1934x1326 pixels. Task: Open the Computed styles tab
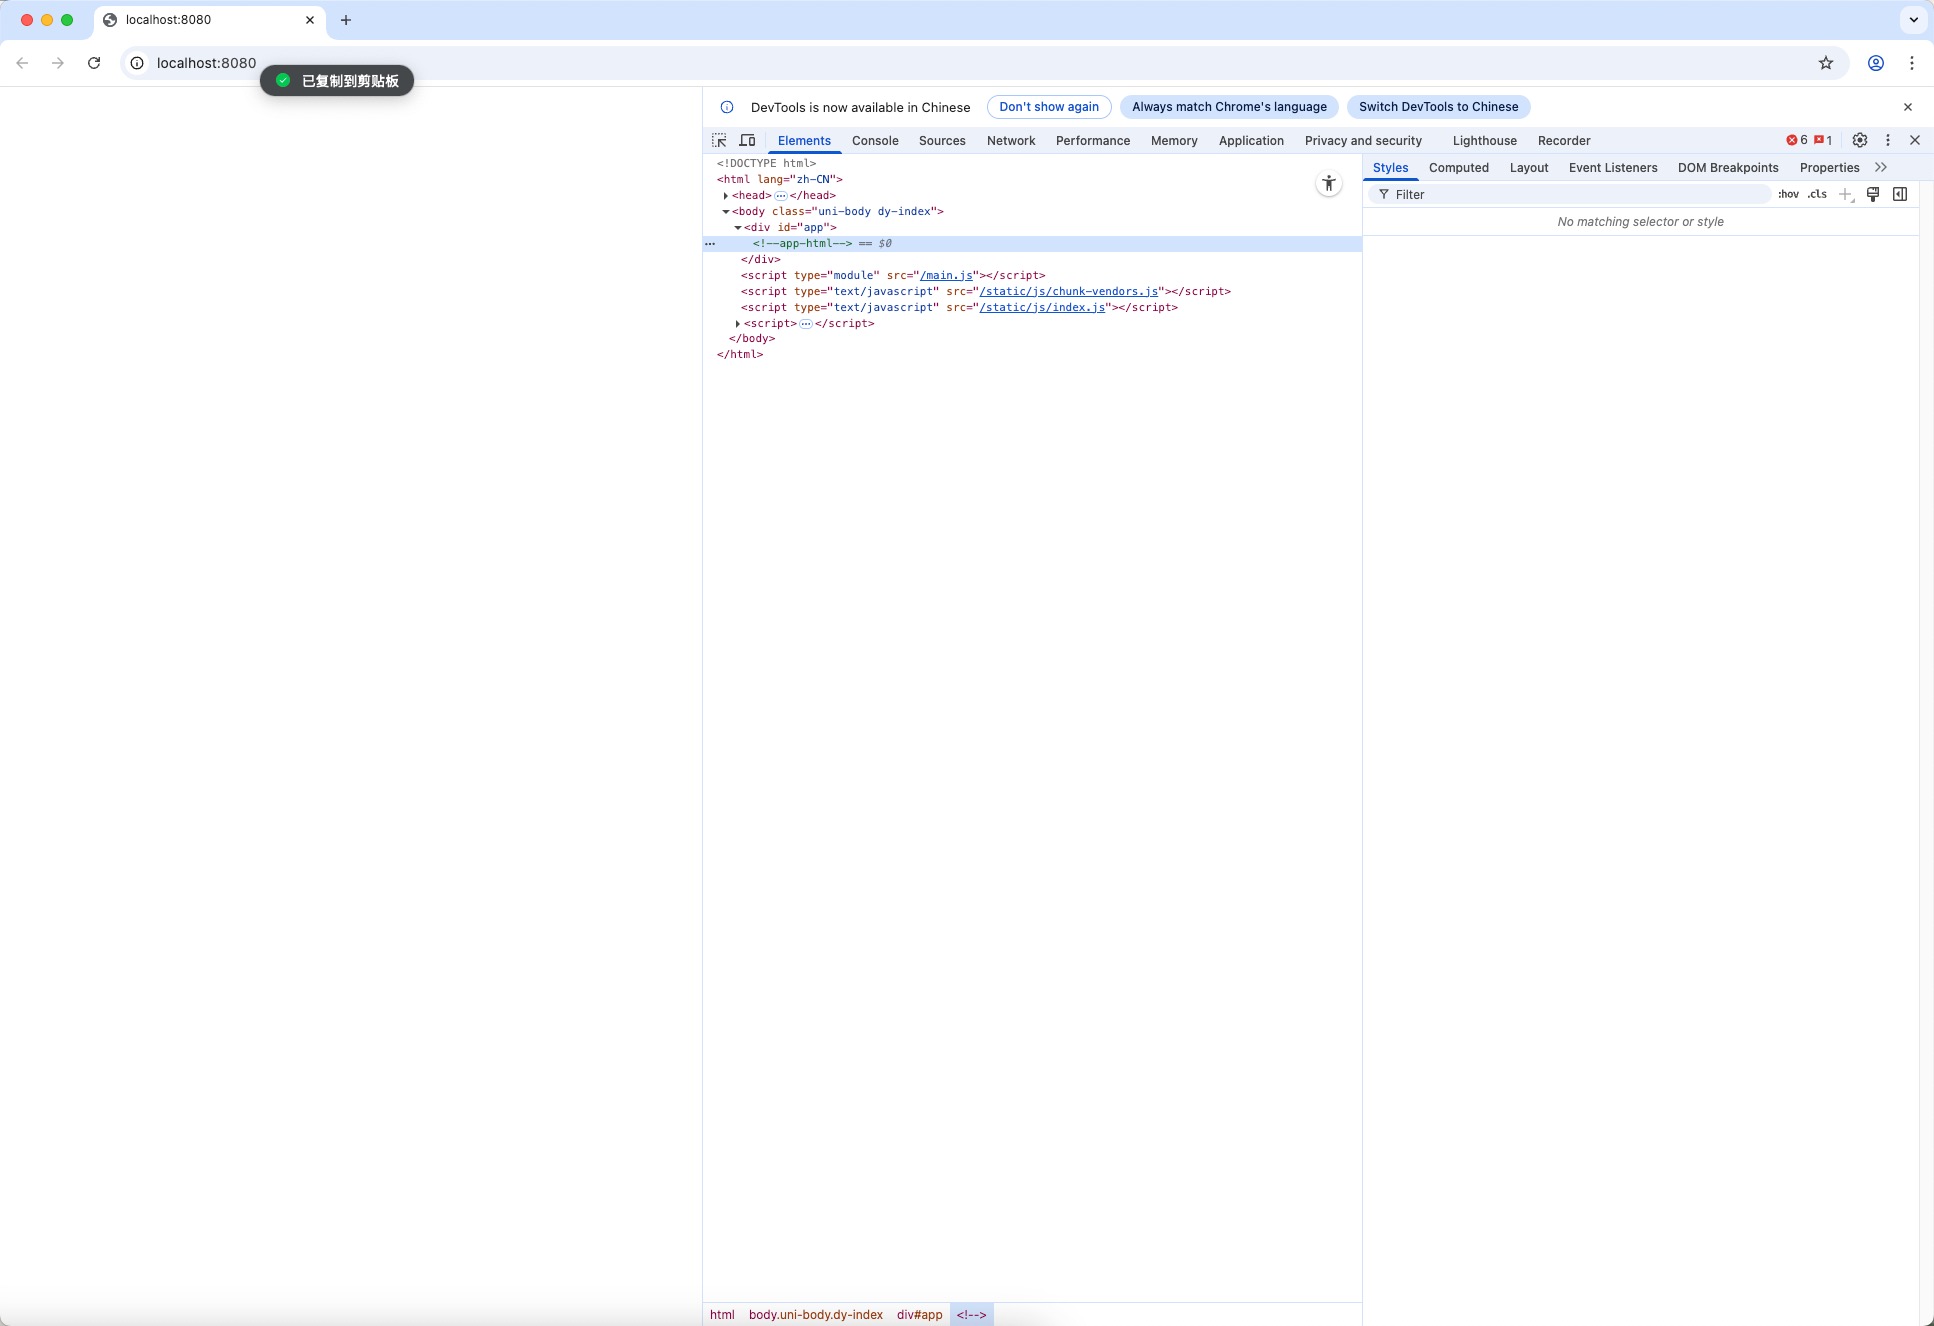pos(1458,168)
